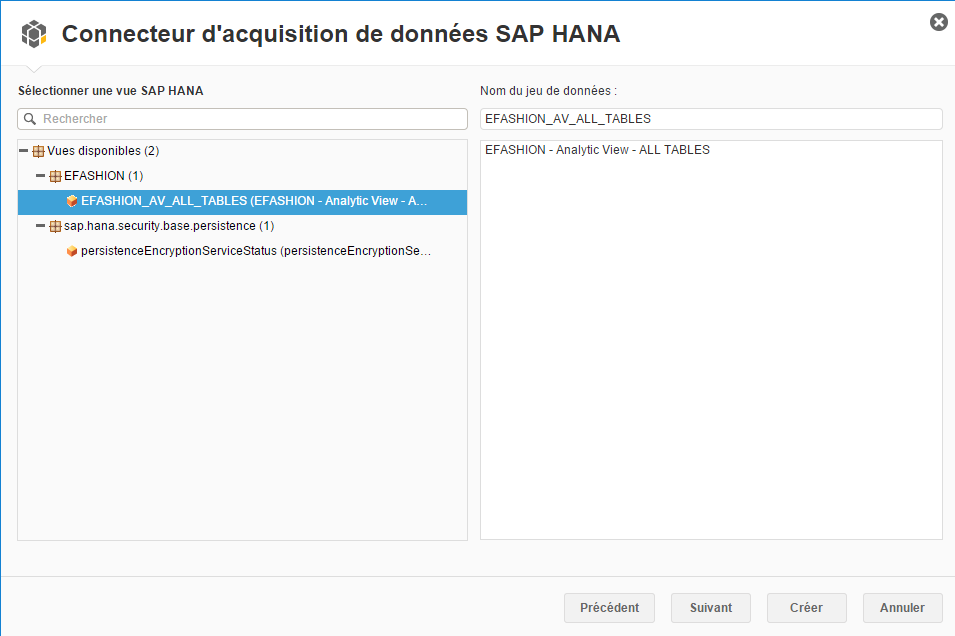Click the grid icon beside Vues disponibles
955x636 pixels.
[38, 151]
